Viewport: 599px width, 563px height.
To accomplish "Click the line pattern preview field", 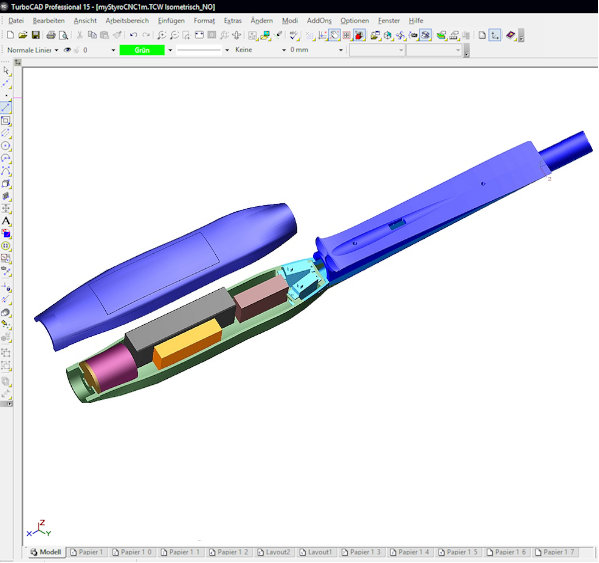I will click(x=199, y=50).
